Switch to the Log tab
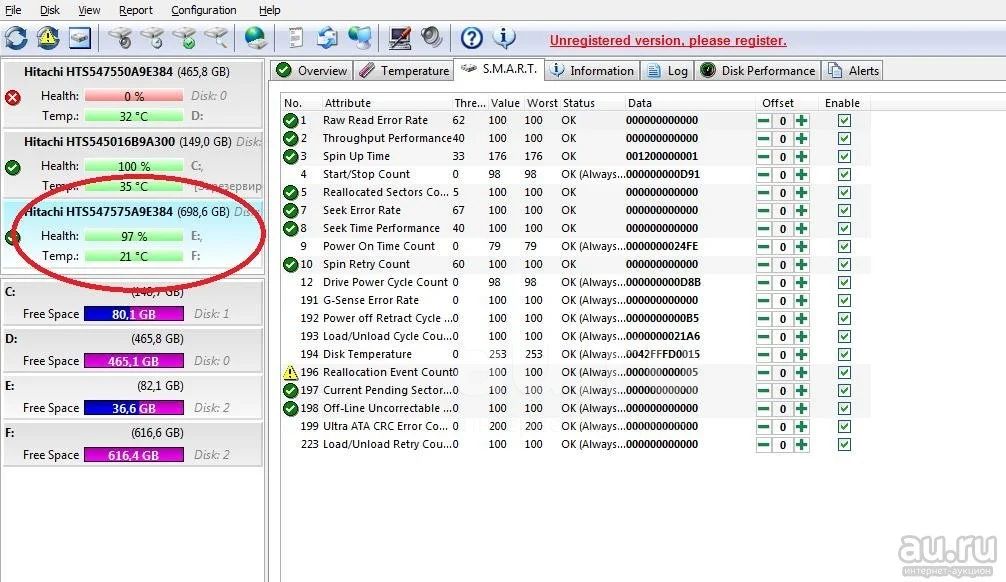The width and height of the screenshot is (1006, 582). coord(667,71)
